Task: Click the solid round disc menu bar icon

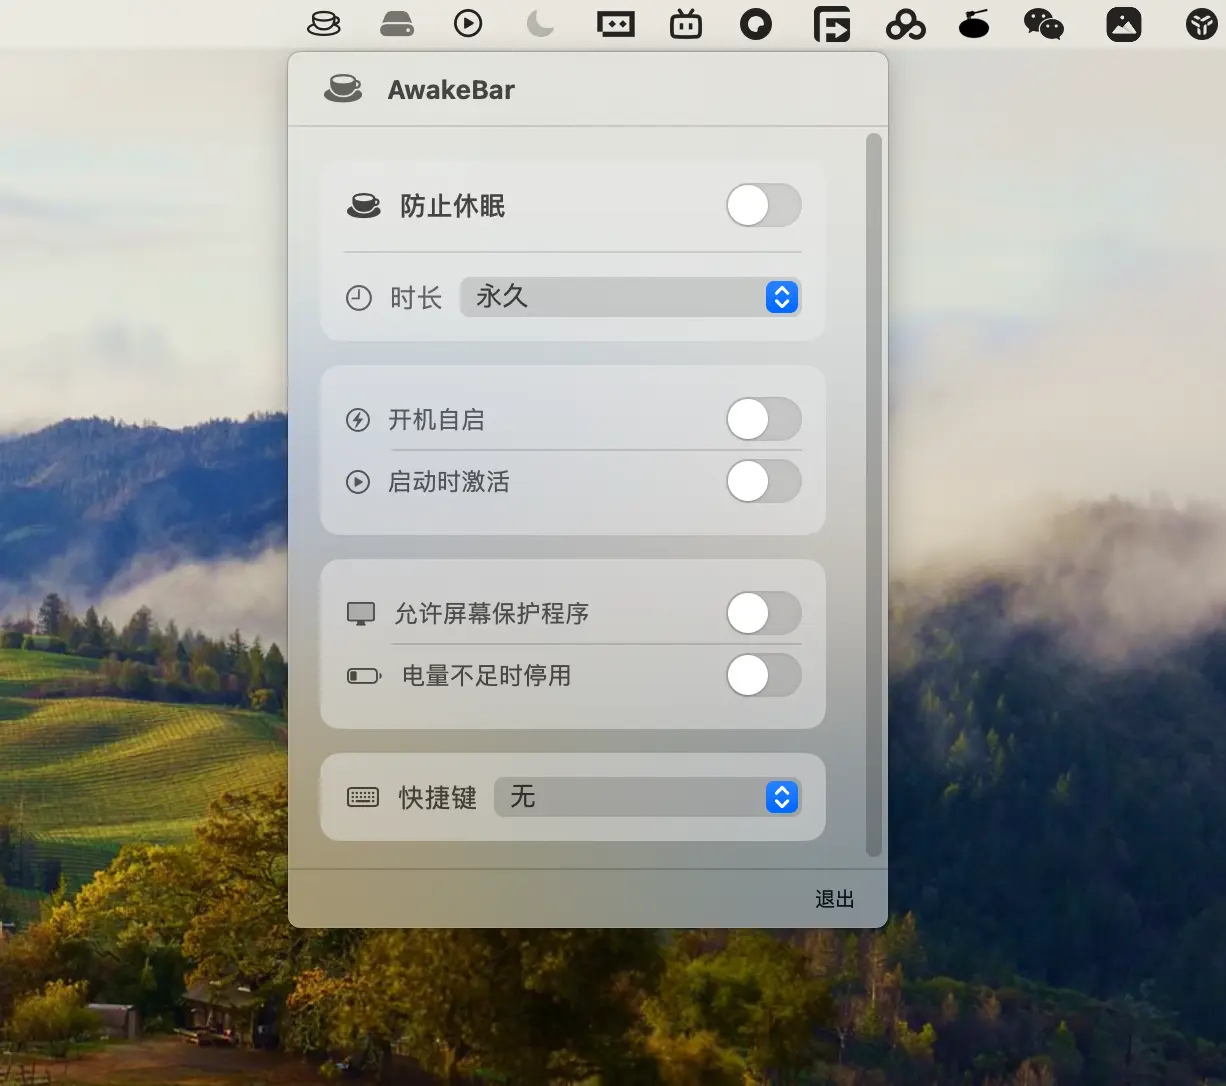Action: point(756,23)
